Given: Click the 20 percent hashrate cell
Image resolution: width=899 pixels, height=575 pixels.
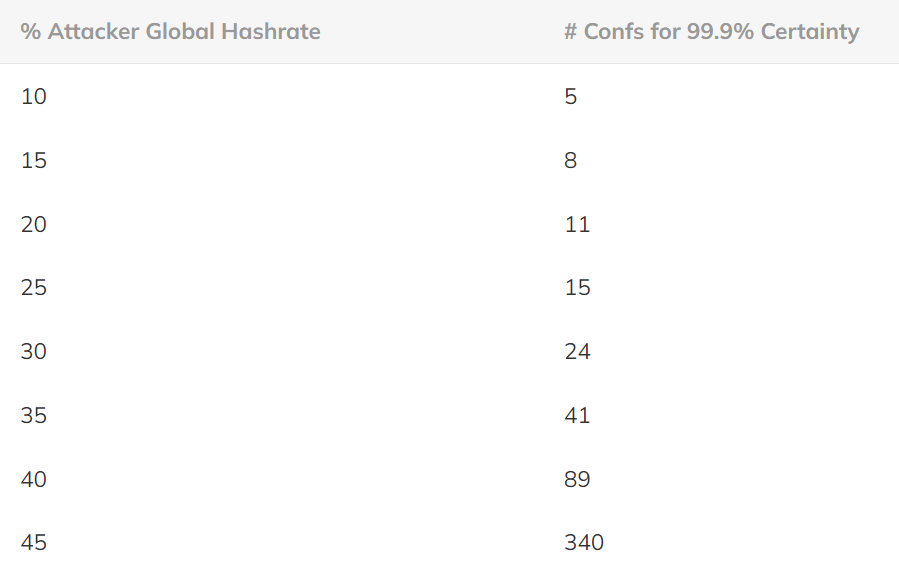Looking at the screenshot, I should point(34,224).
